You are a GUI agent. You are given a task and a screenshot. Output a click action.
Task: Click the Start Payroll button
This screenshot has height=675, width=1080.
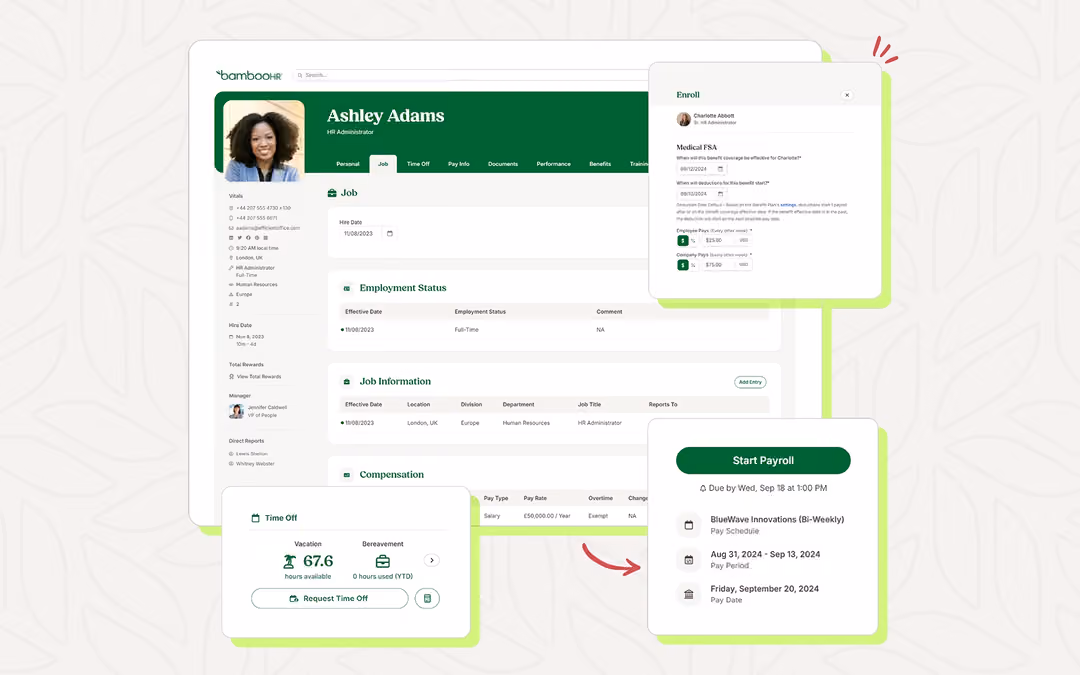click(763, 461)
